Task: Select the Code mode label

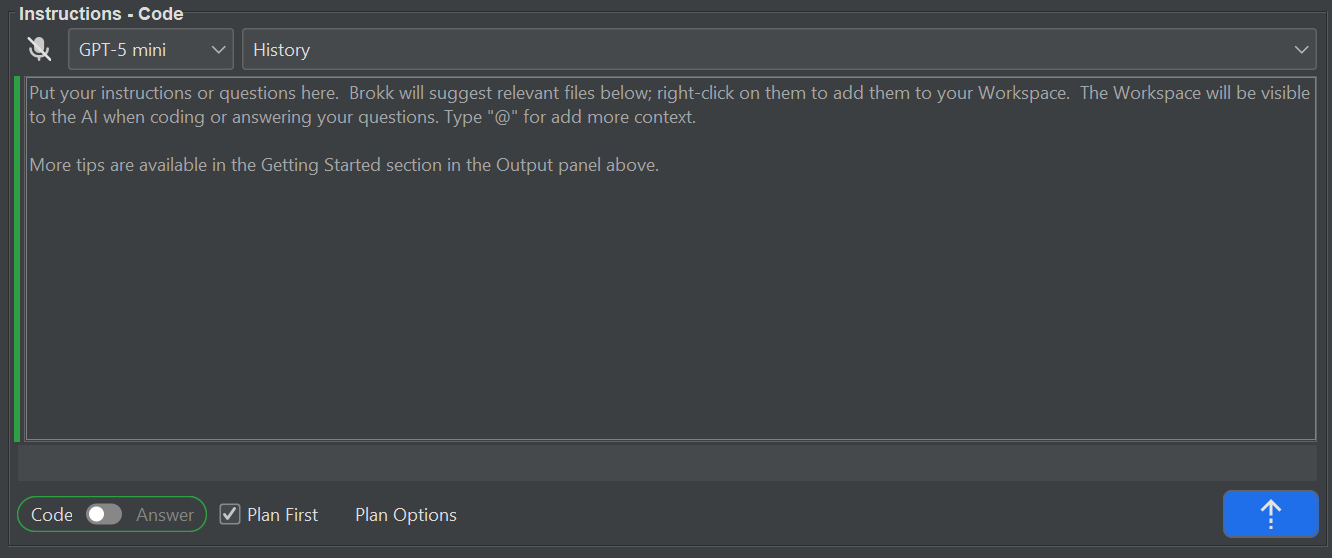Action: click(x=52, y=515)
